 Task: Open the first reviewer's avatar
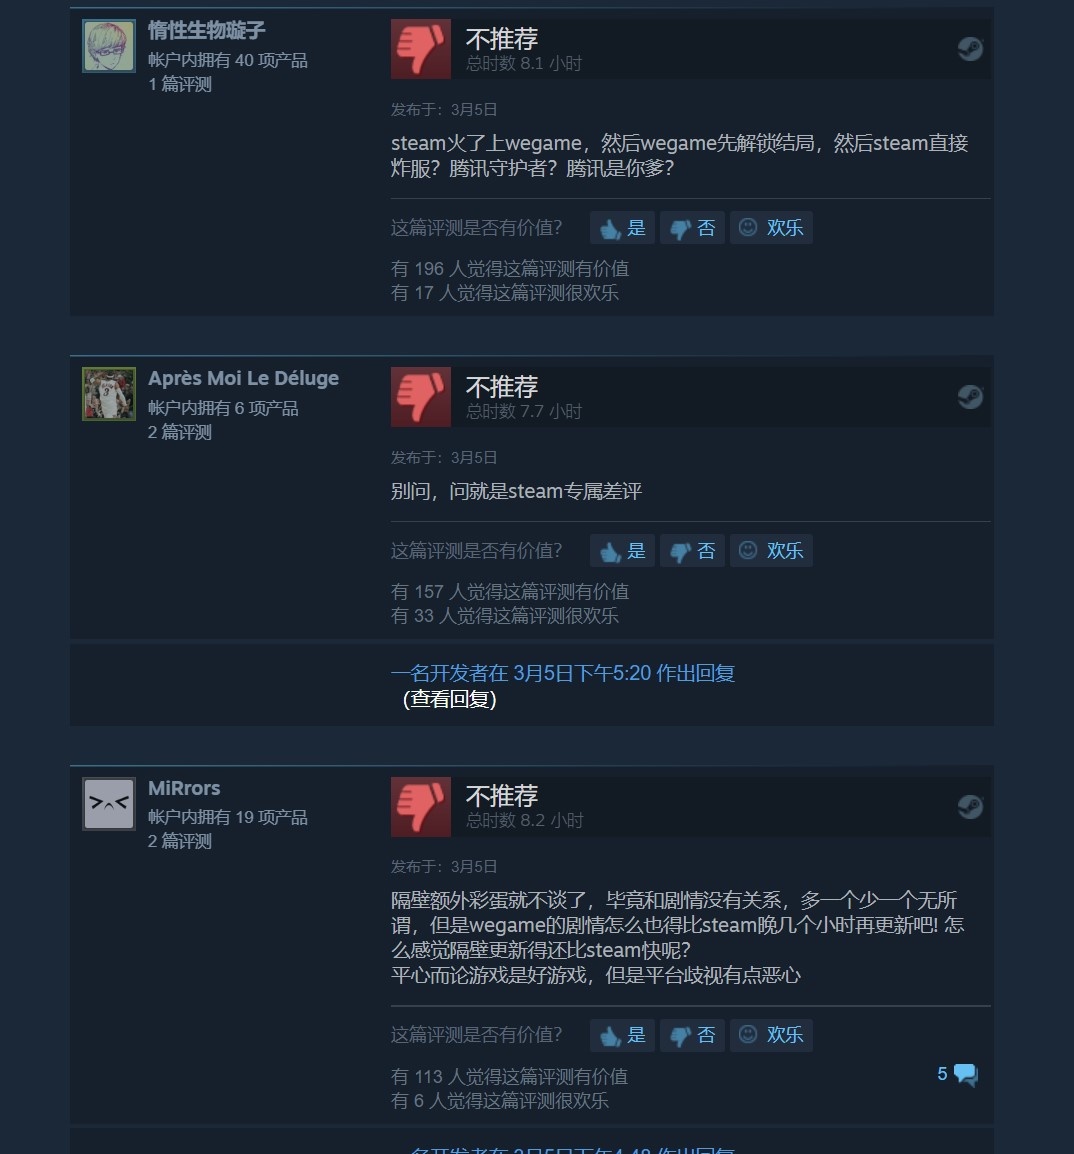click(x=109, y=46)
